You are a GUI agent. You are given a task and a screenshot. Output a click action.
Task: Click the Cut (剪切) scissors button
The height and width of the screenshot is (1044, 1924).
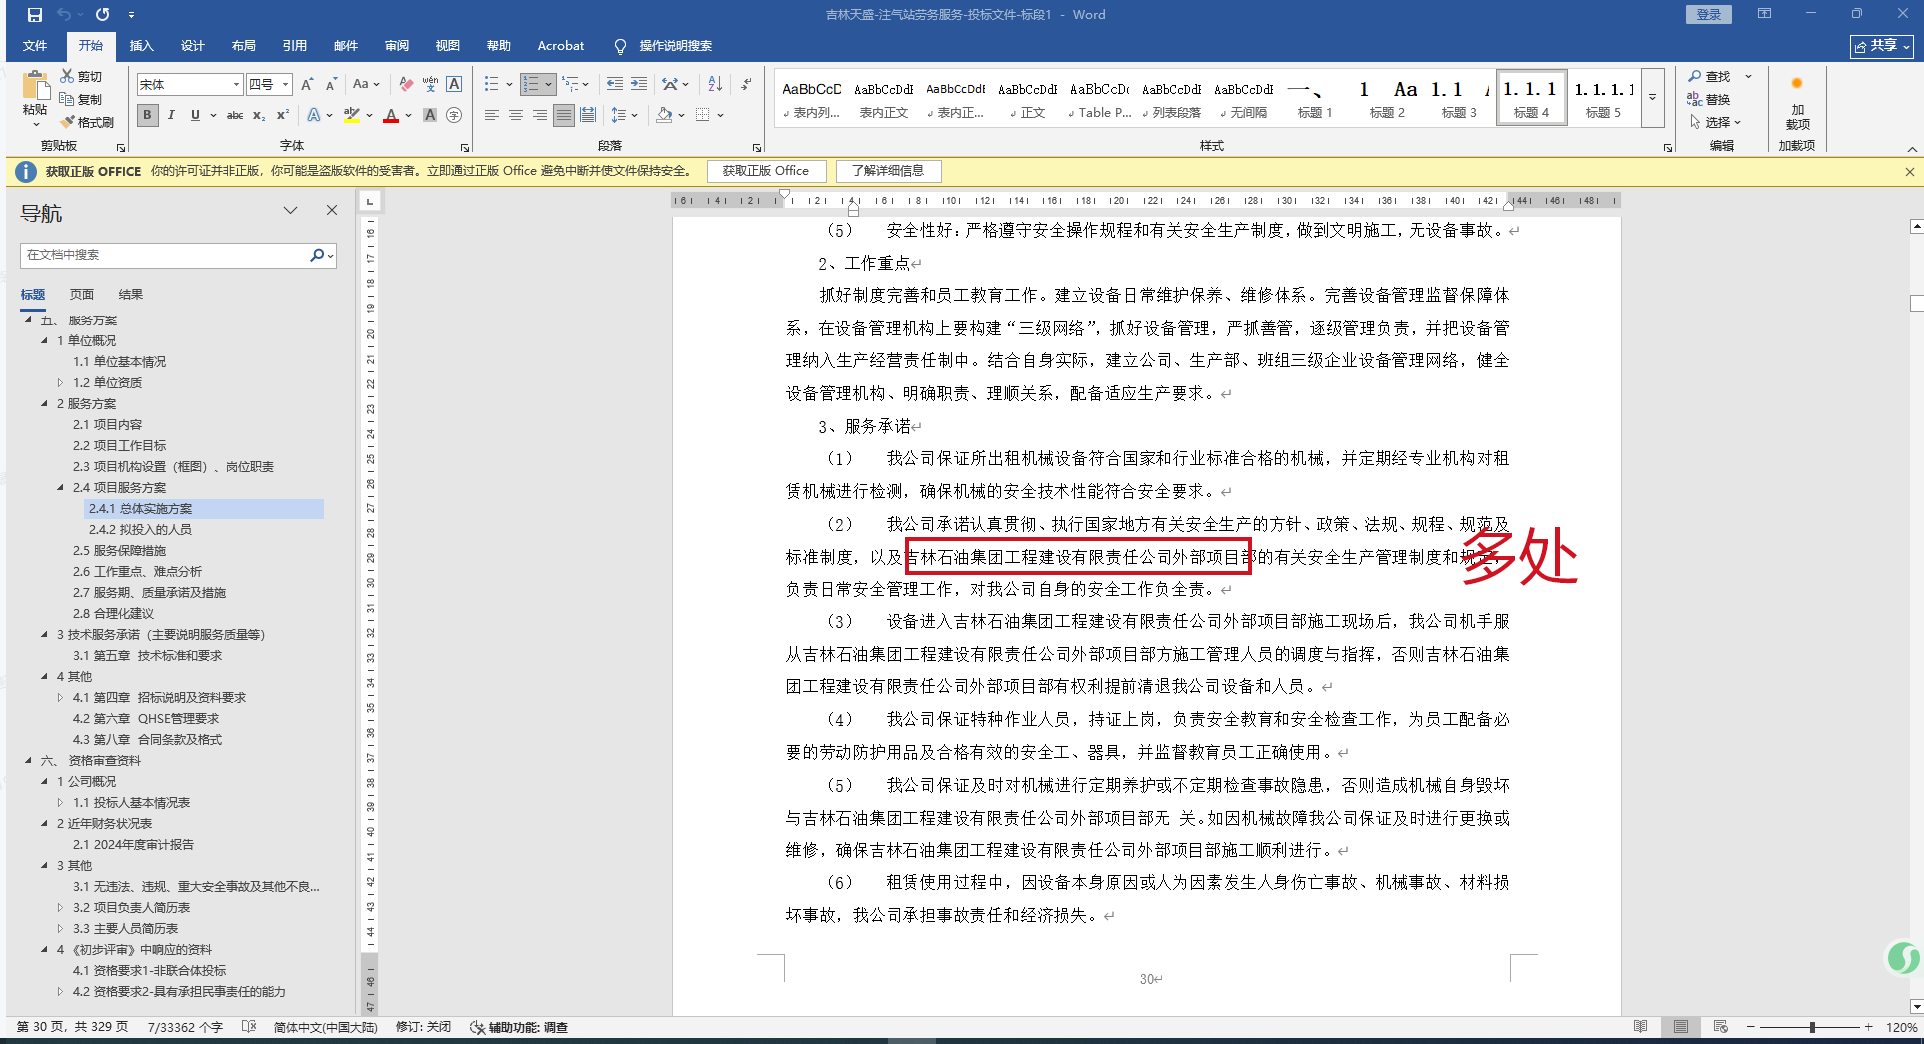80,76
